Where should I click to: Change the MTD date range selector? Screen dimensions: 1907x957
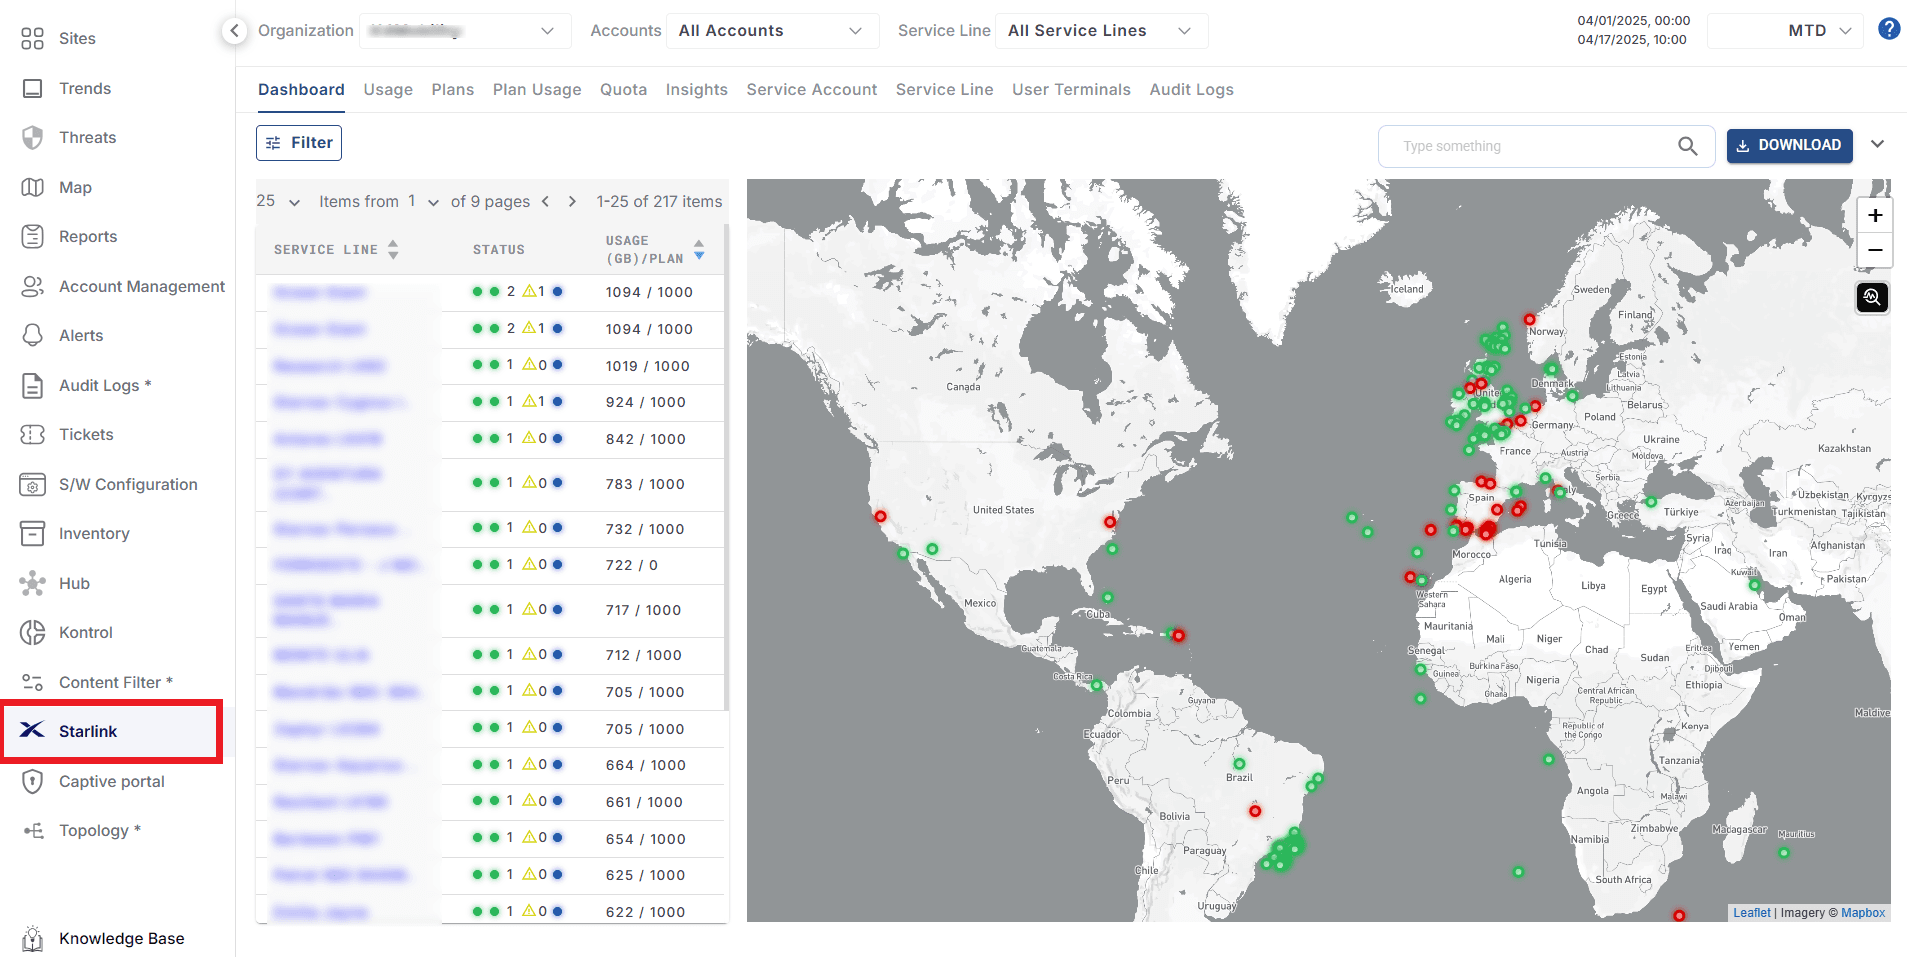1785,30
